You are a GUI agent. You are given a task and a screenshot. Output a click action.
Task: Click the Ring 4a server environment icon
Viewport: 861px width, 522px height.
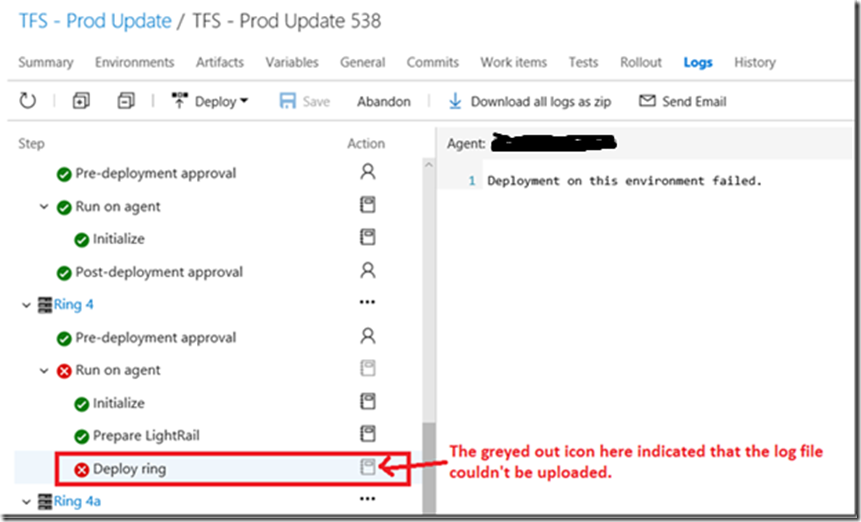[x=44, y=502]
